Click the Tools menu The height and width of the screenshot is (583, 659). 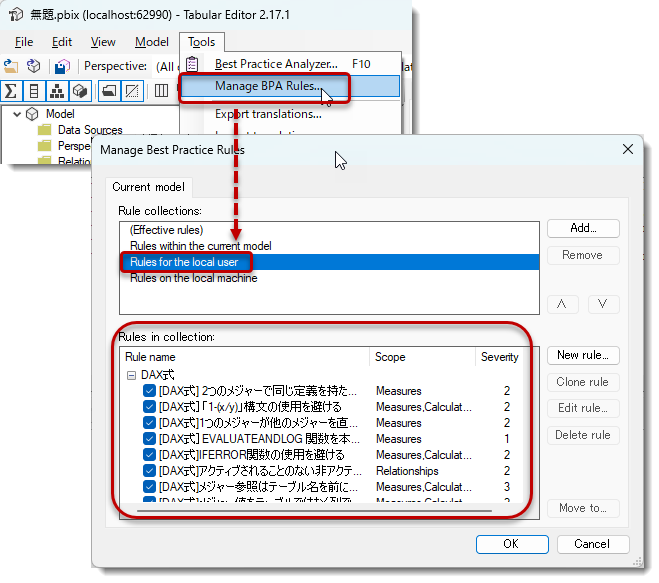coord(201,42)
